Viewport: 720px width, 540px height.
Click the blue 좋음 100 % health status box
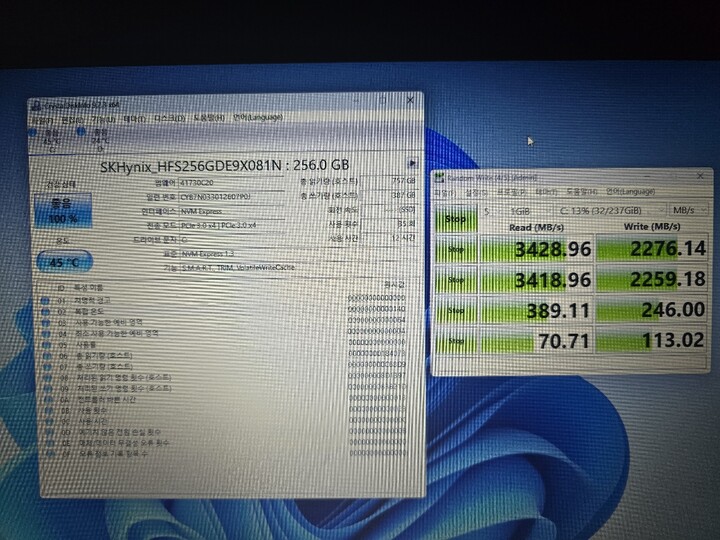[63, 211]
